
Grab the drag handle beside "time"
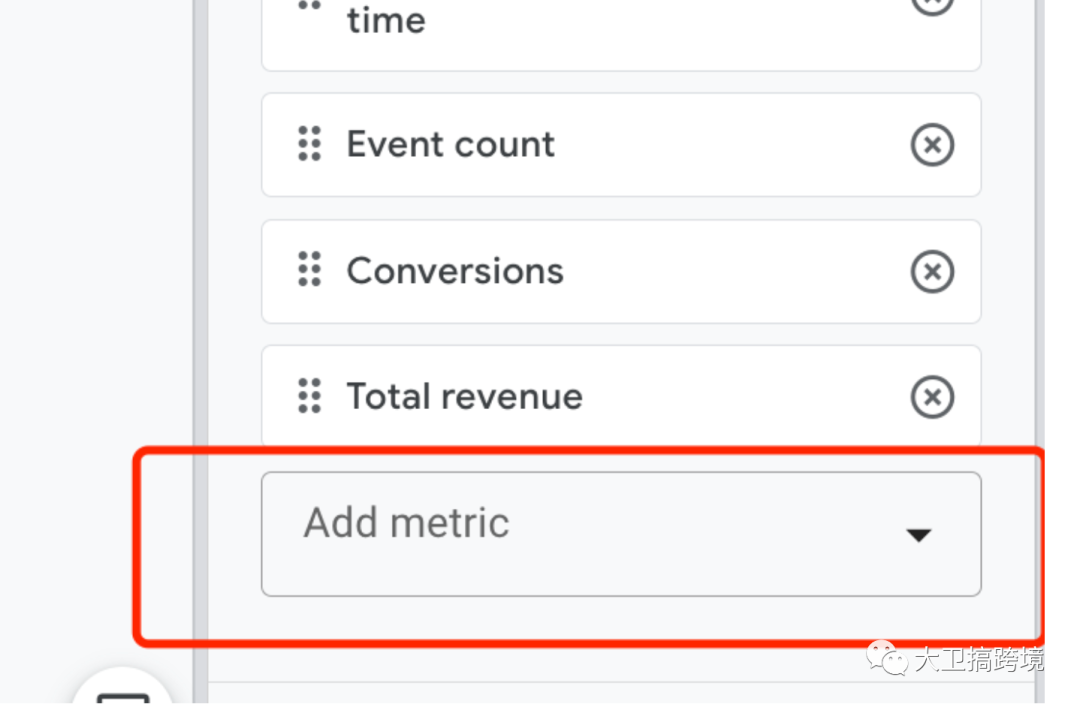click(x=310, y=5)
